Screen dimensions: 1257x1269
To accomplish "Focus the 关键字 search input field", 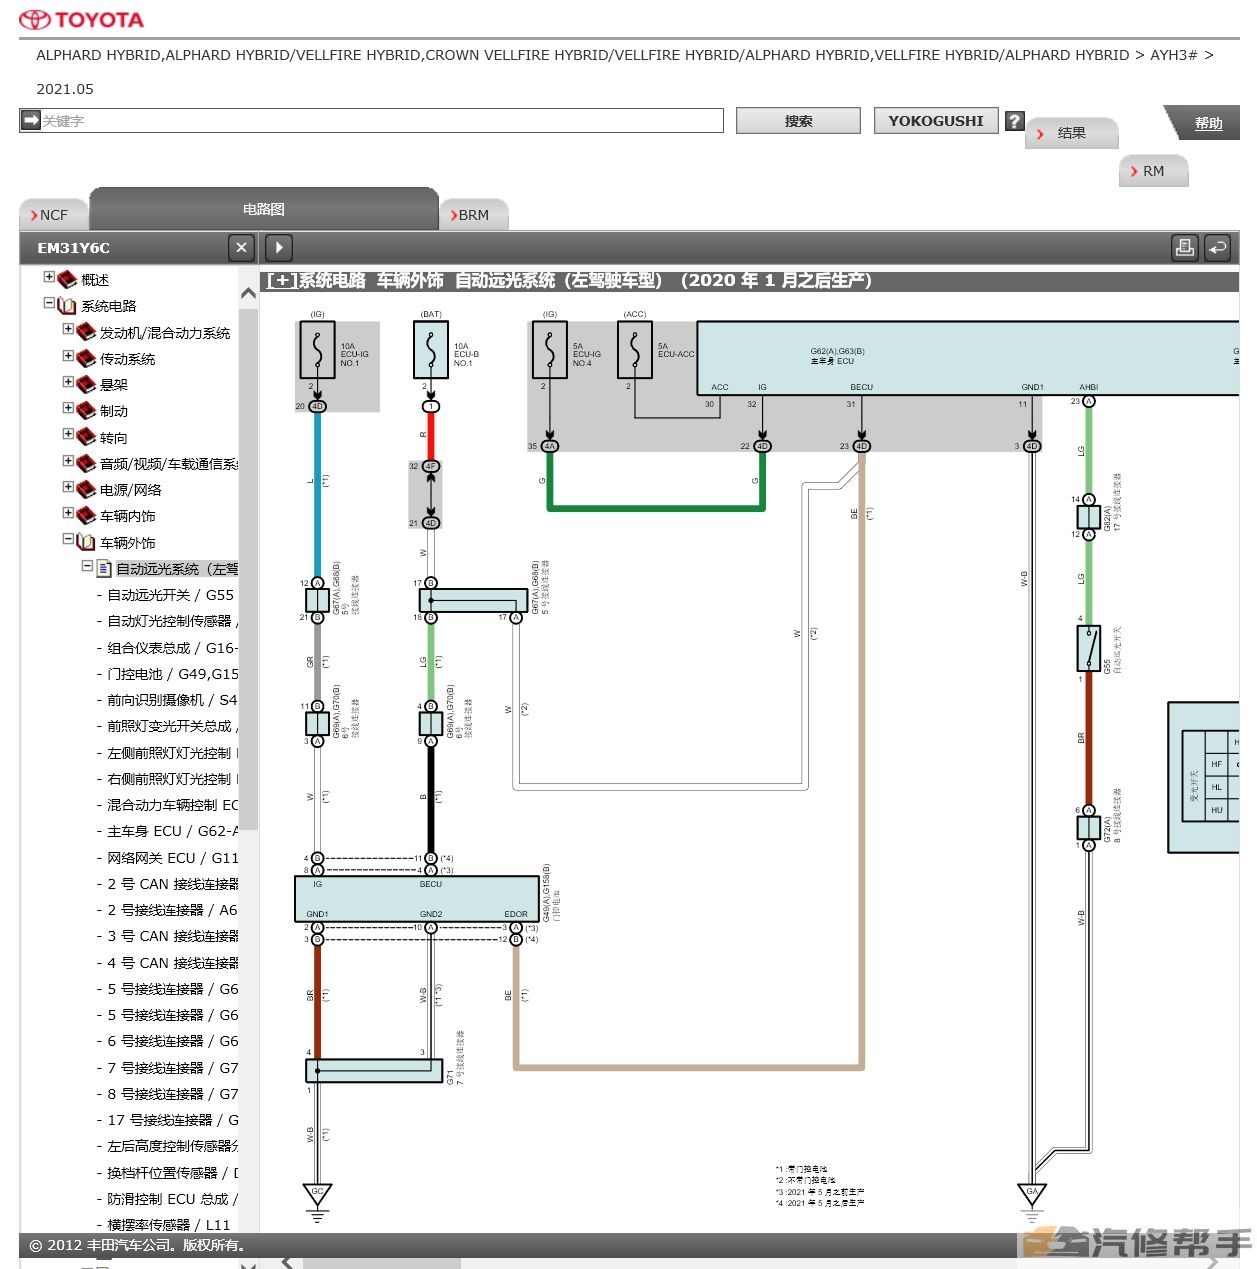I will (x=381, y=121).
